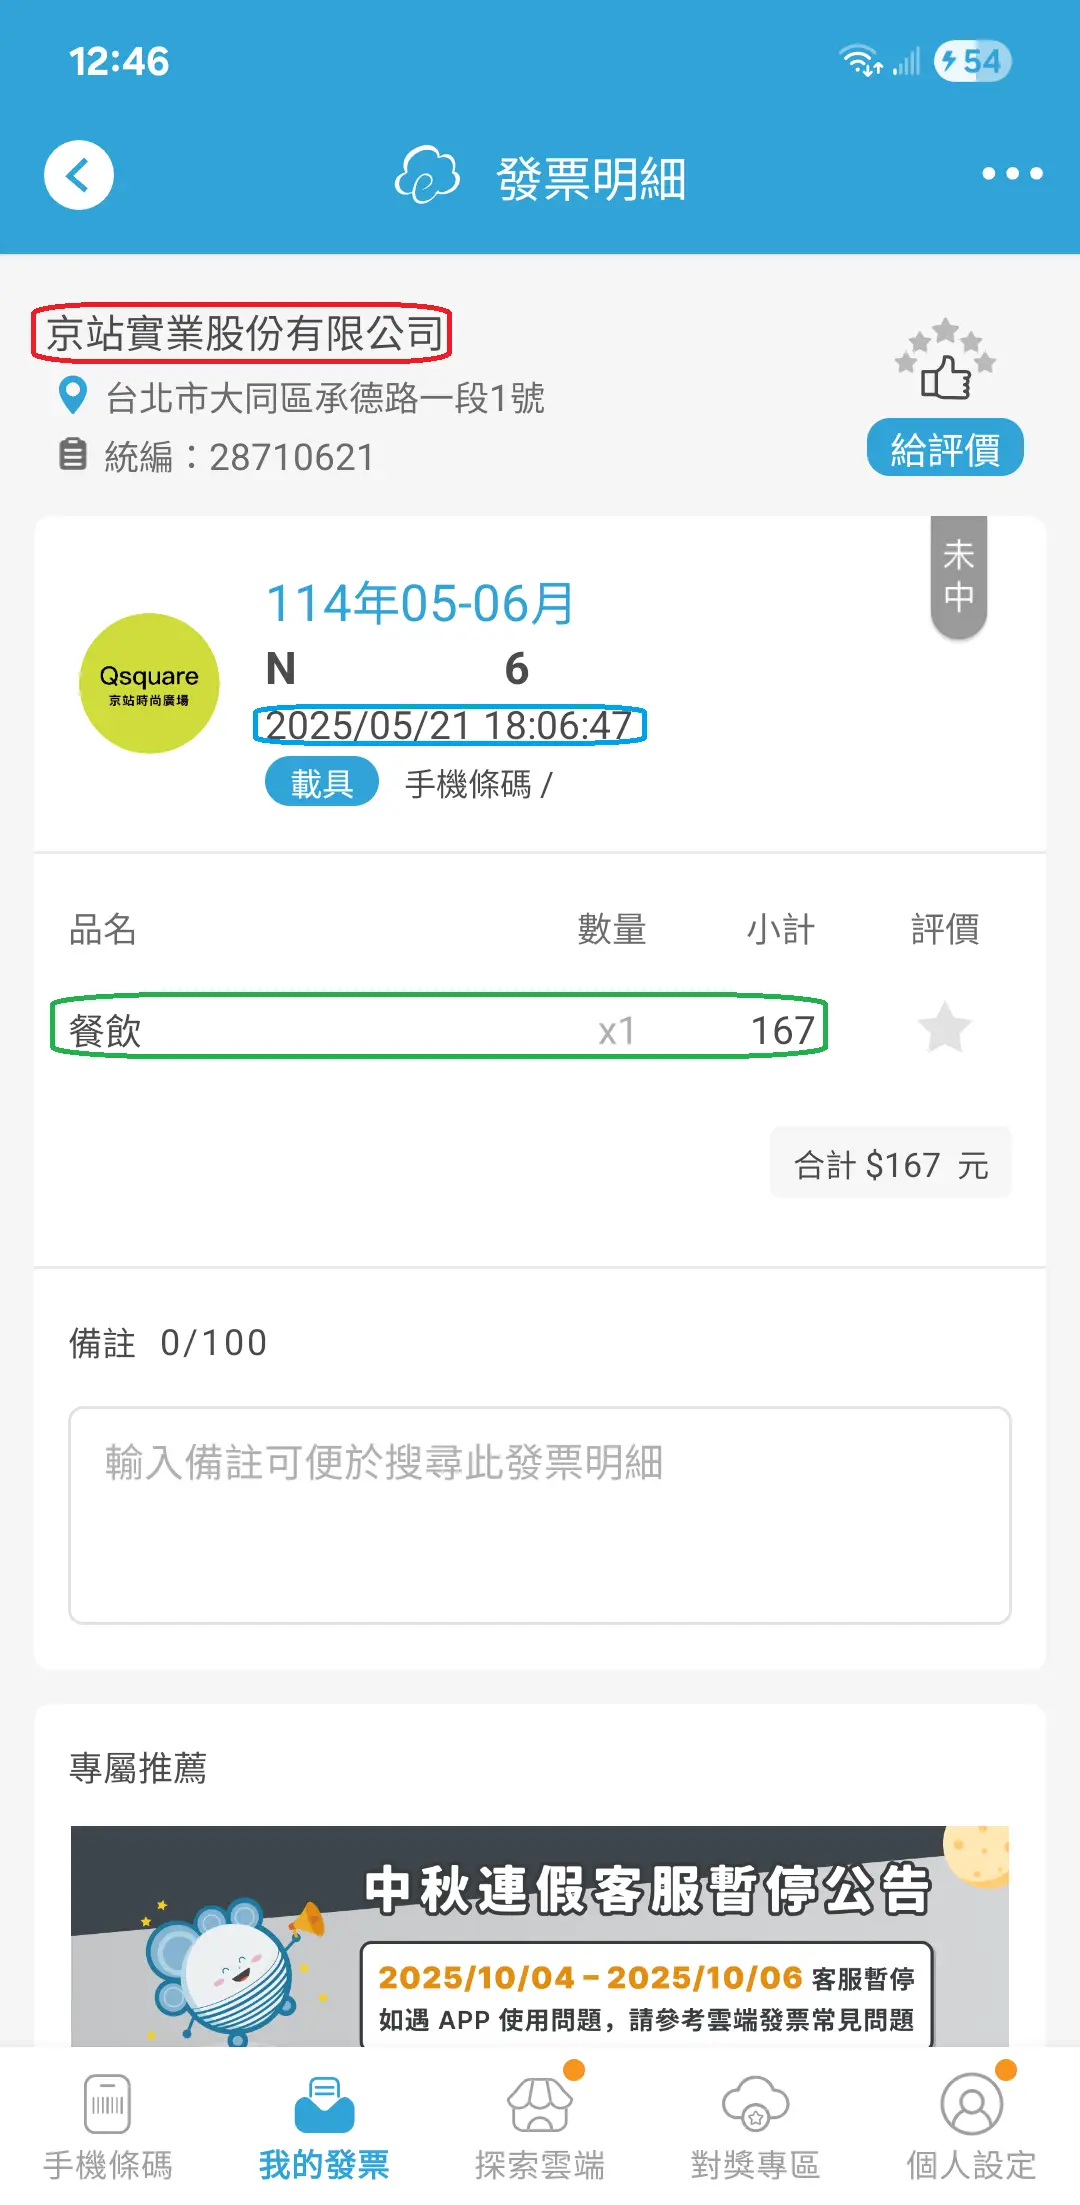This screenshot has width=1080, height=2205.
Task: Tap the 載具 carrier badge
Action: pyautogui.click(x=321, y=782)
